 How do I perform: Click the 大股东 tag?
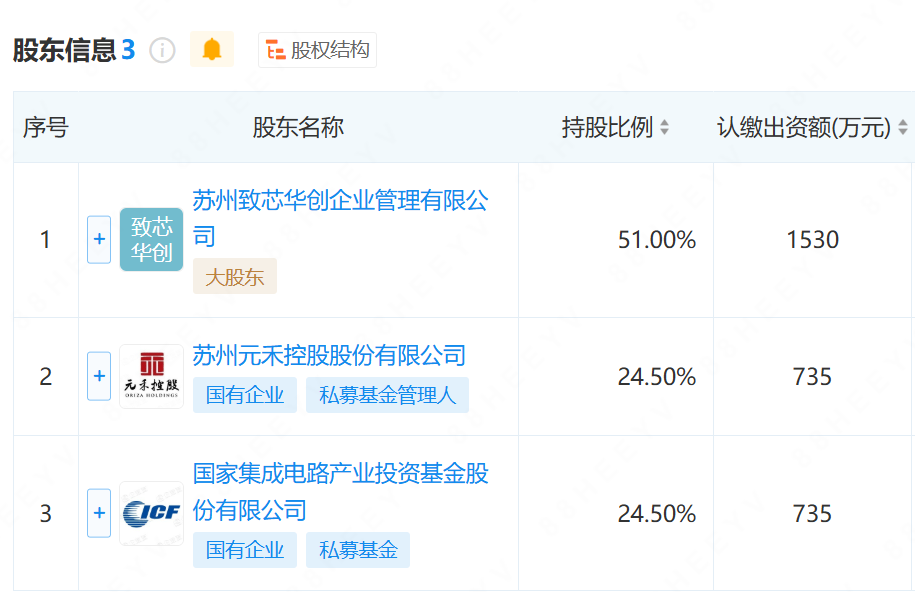pos(235,277)
